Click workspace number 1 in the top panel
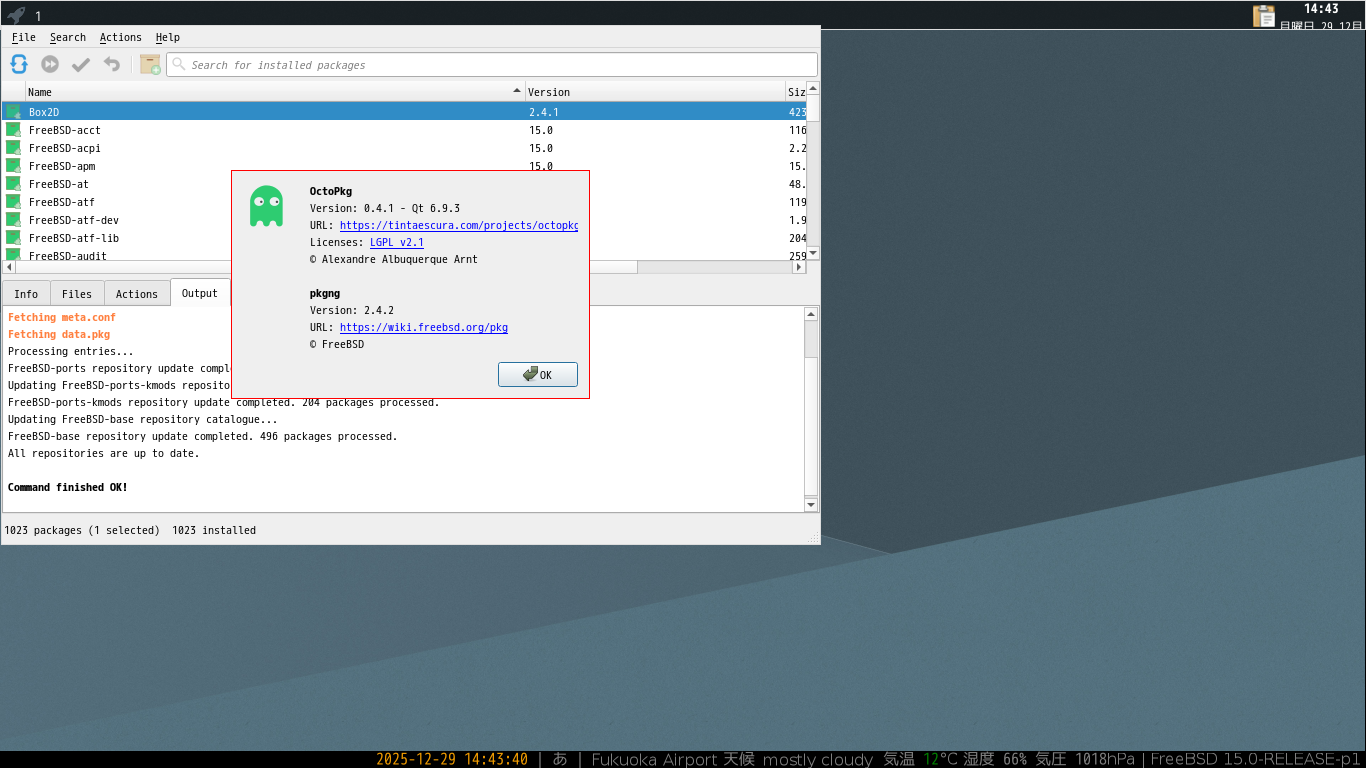Image resolution: width=1366 pixels, height=768 pixels. (x=38, y=16)
